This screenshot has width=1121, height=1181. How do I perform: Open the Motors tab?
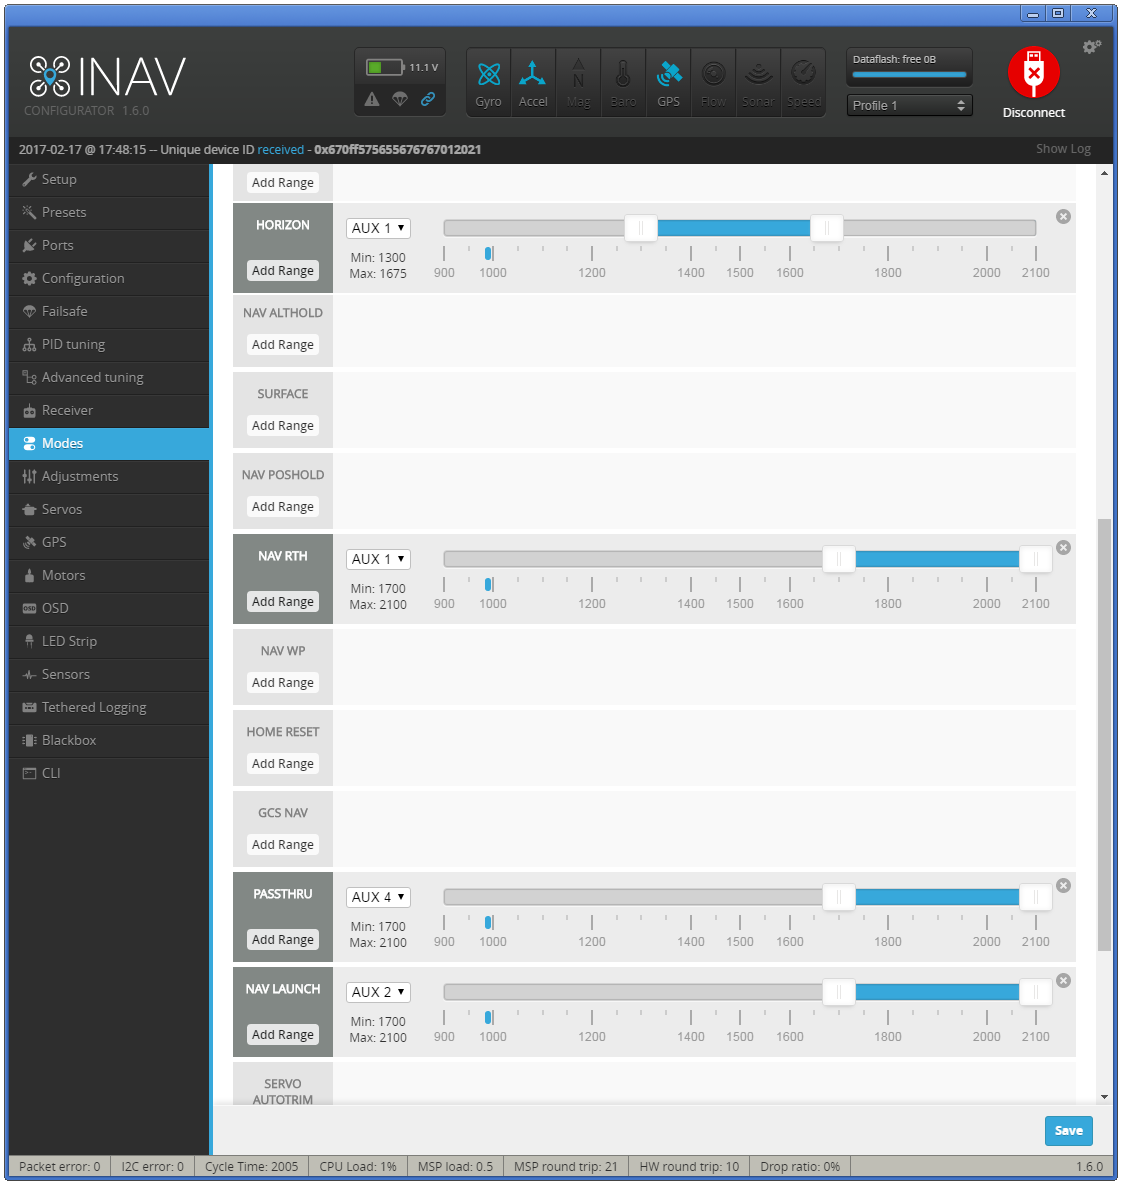(109, 575)
